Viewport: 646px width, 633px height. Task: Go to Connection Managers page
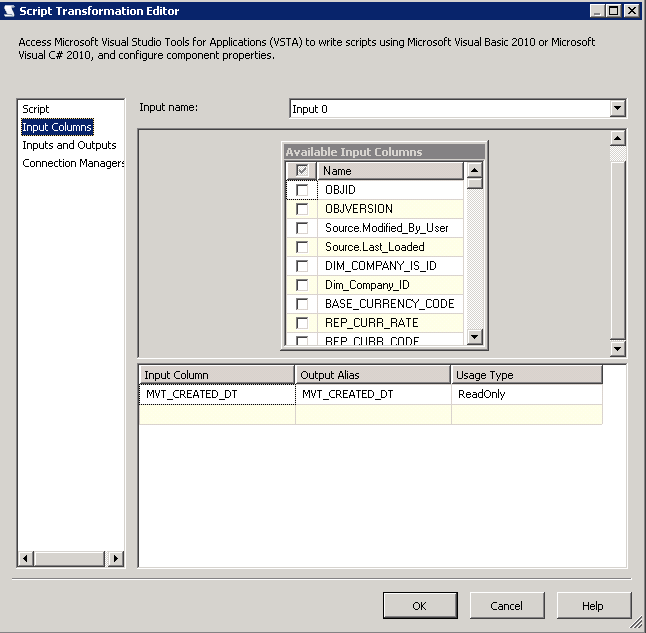(73, 163)
